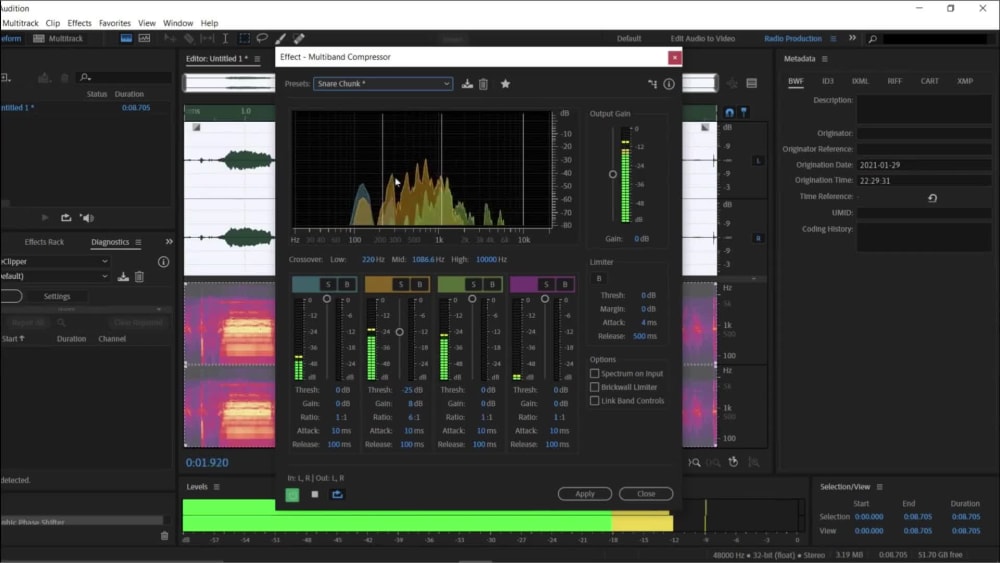Bypass the orange mid band
Screen dimensions: 1000x563
pyautogui.click(x=420, y=284)
